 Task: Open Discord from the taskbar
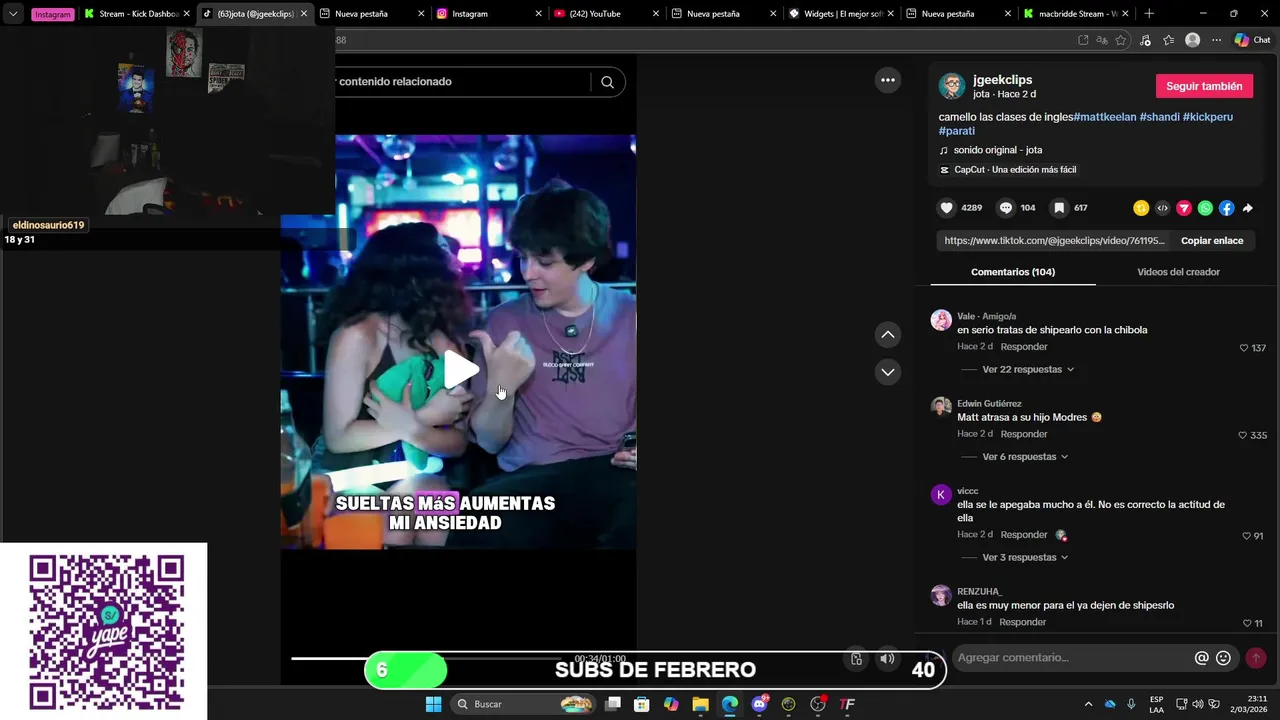coord(760,704)
